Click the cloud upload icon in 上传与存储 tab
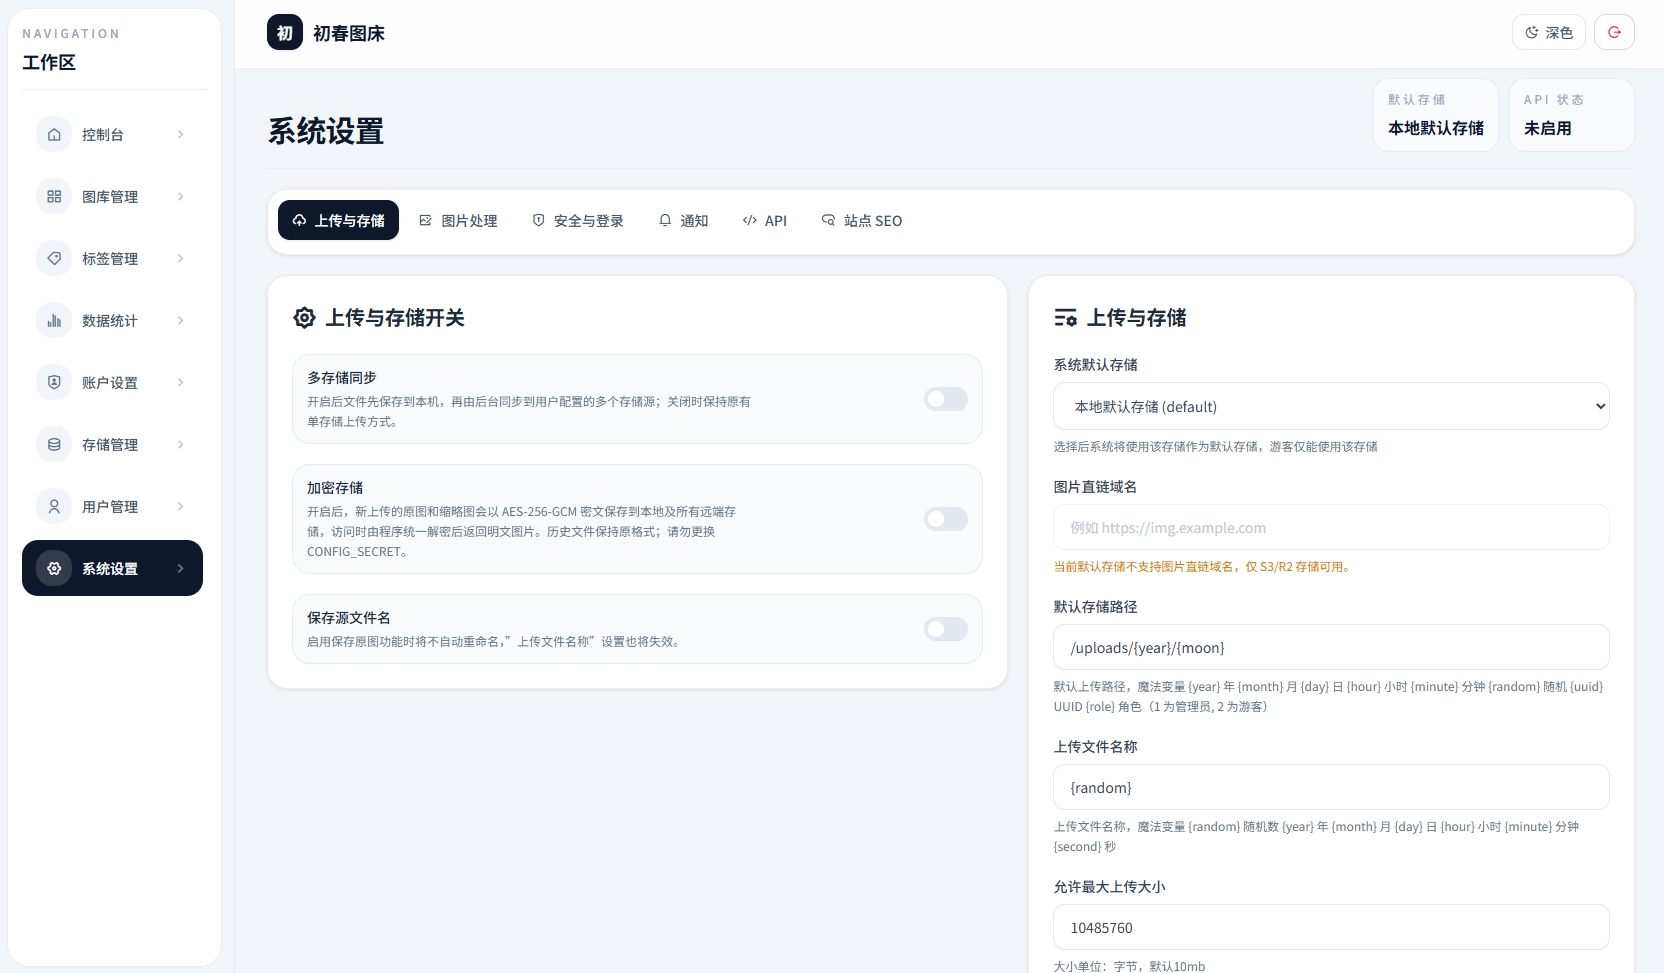This screenshot has width=1664, height=973. [299, 220]
